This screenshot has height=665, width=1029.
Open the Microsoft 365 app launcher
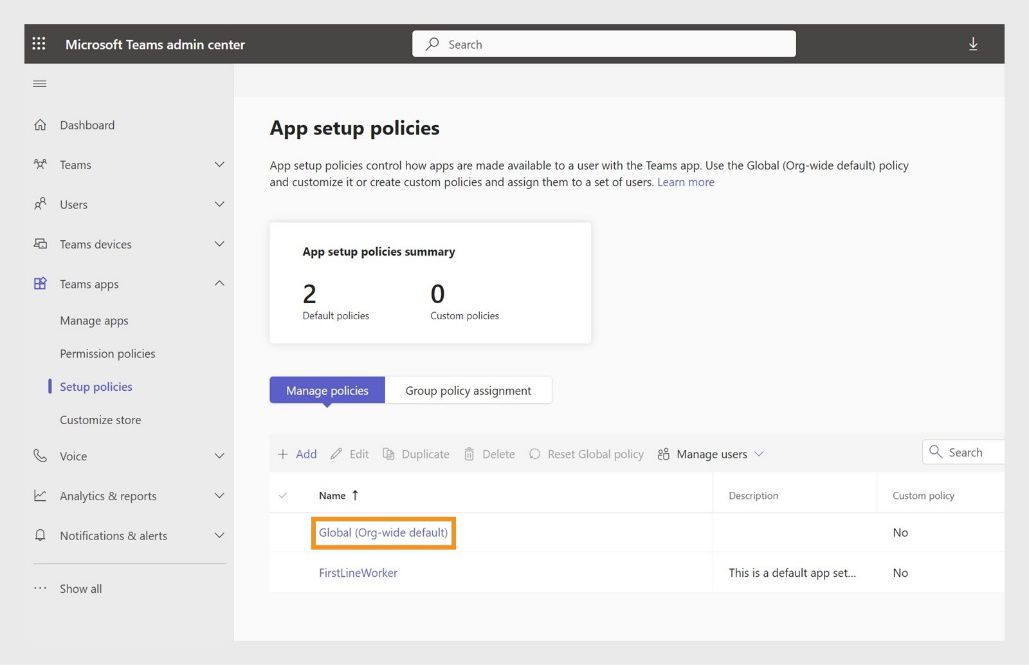click(38, 43)
